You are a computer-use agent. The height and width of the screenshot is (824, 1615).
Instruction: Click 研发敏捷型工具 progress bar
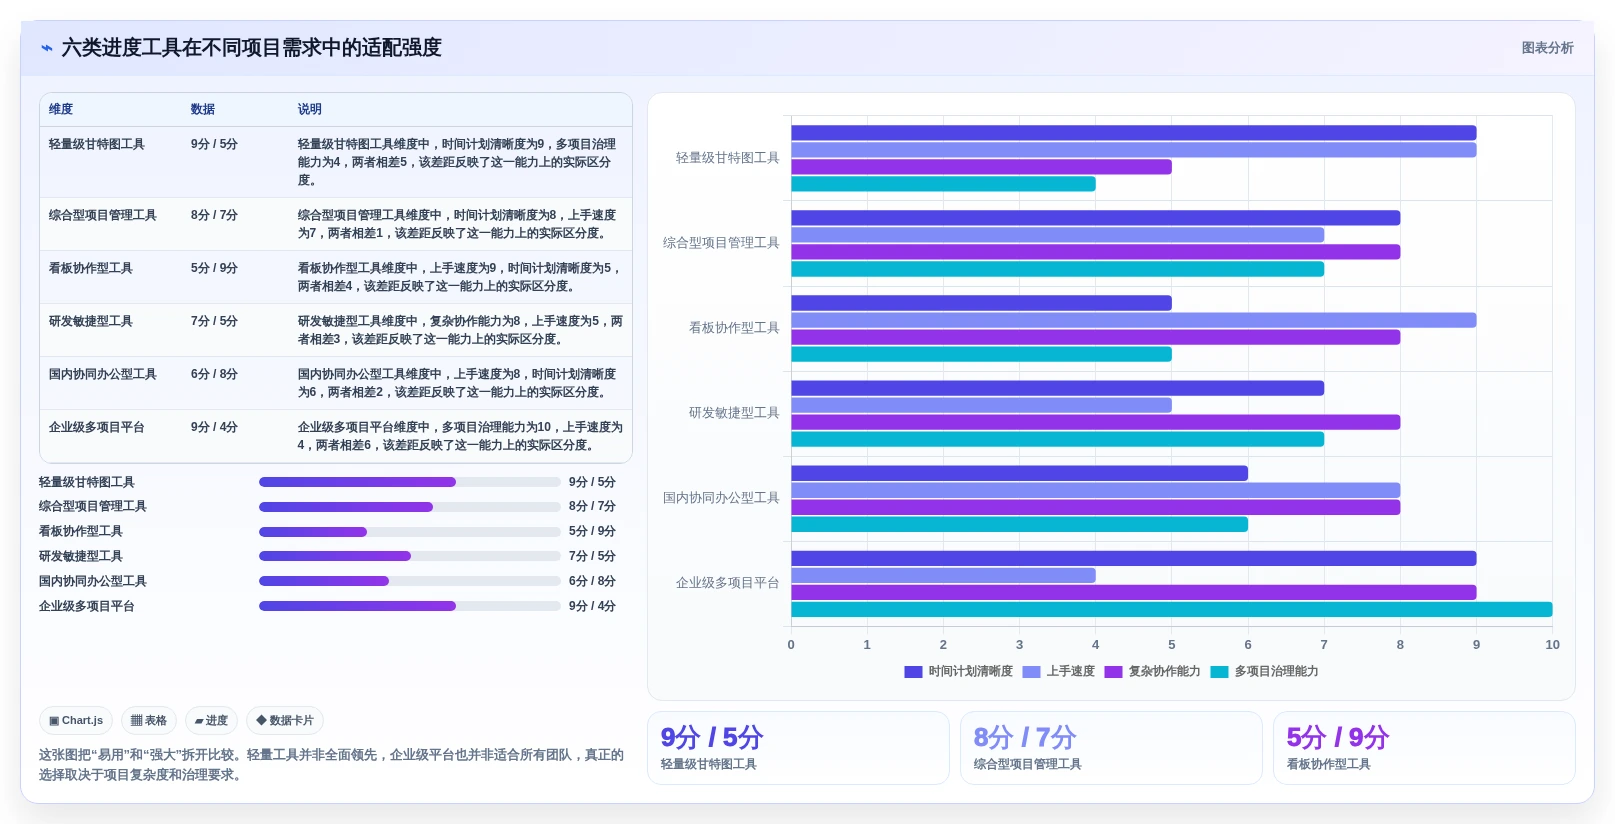pos(410,556)
